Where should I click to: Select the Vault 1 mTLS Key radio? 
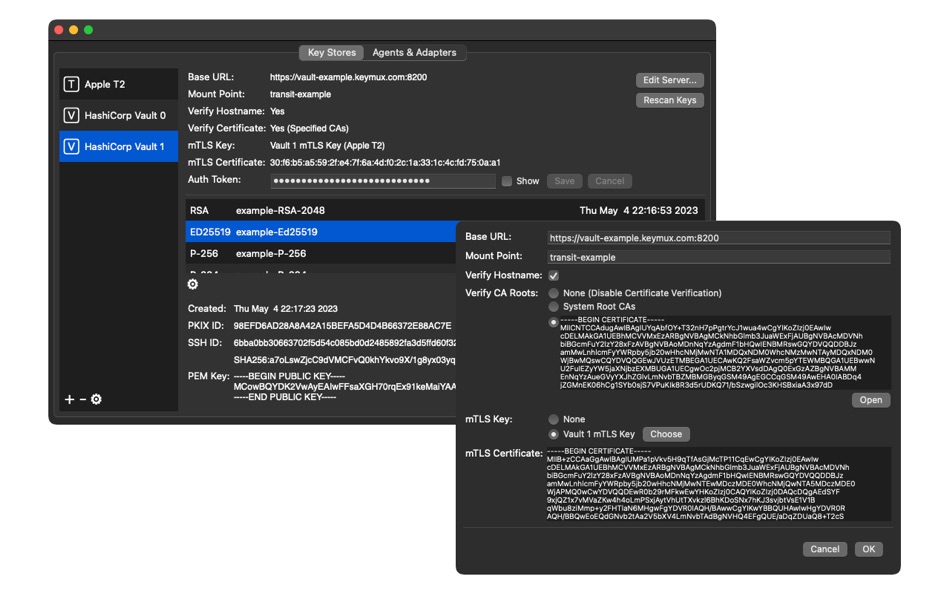(x=553, y=434)
